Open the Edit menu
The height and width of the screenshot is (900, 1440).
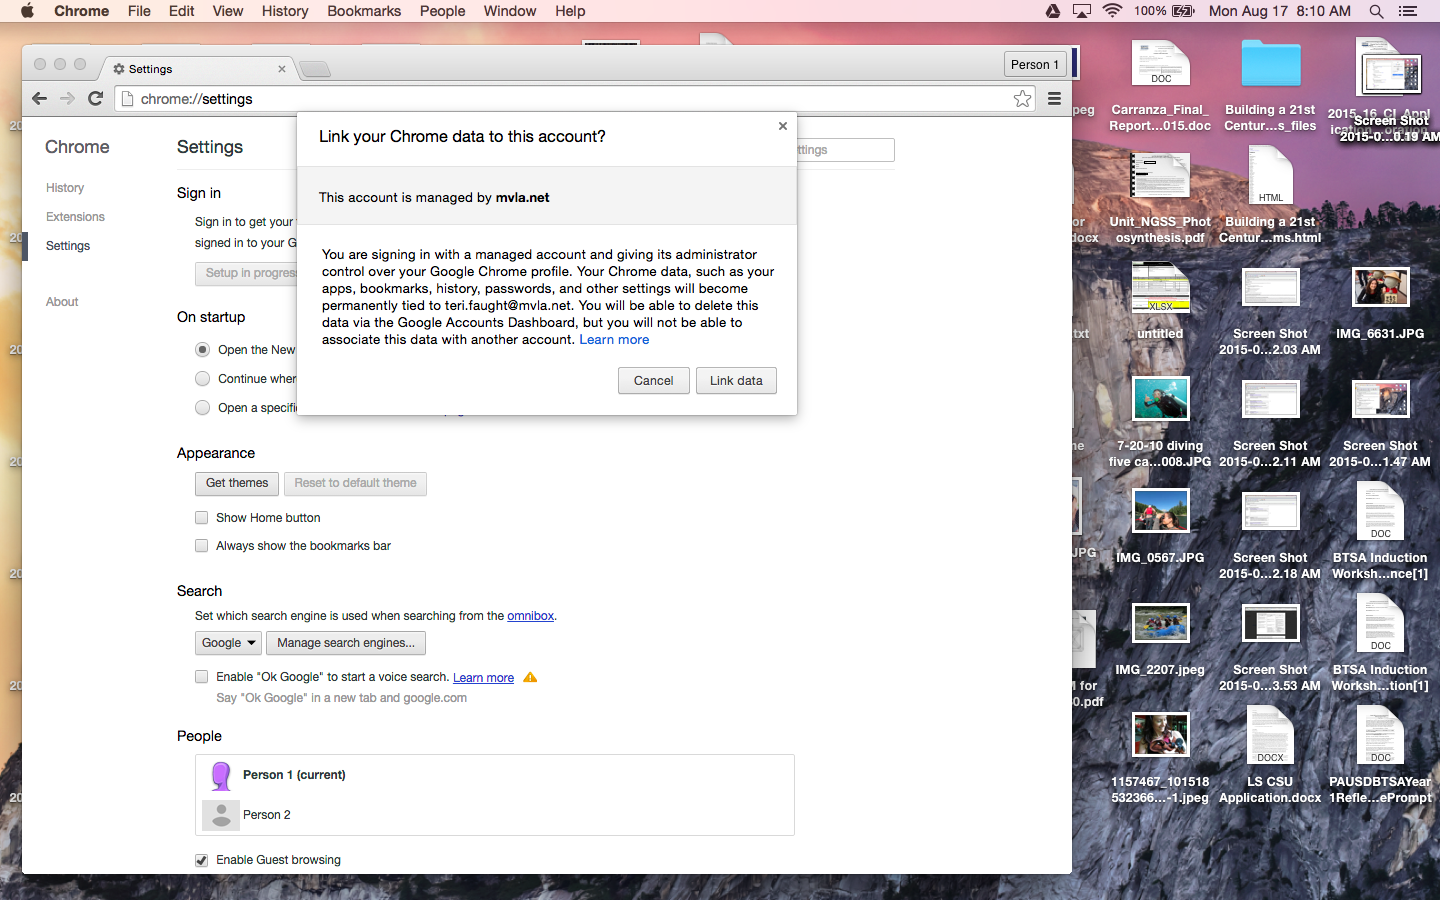(x=182, y=11)
